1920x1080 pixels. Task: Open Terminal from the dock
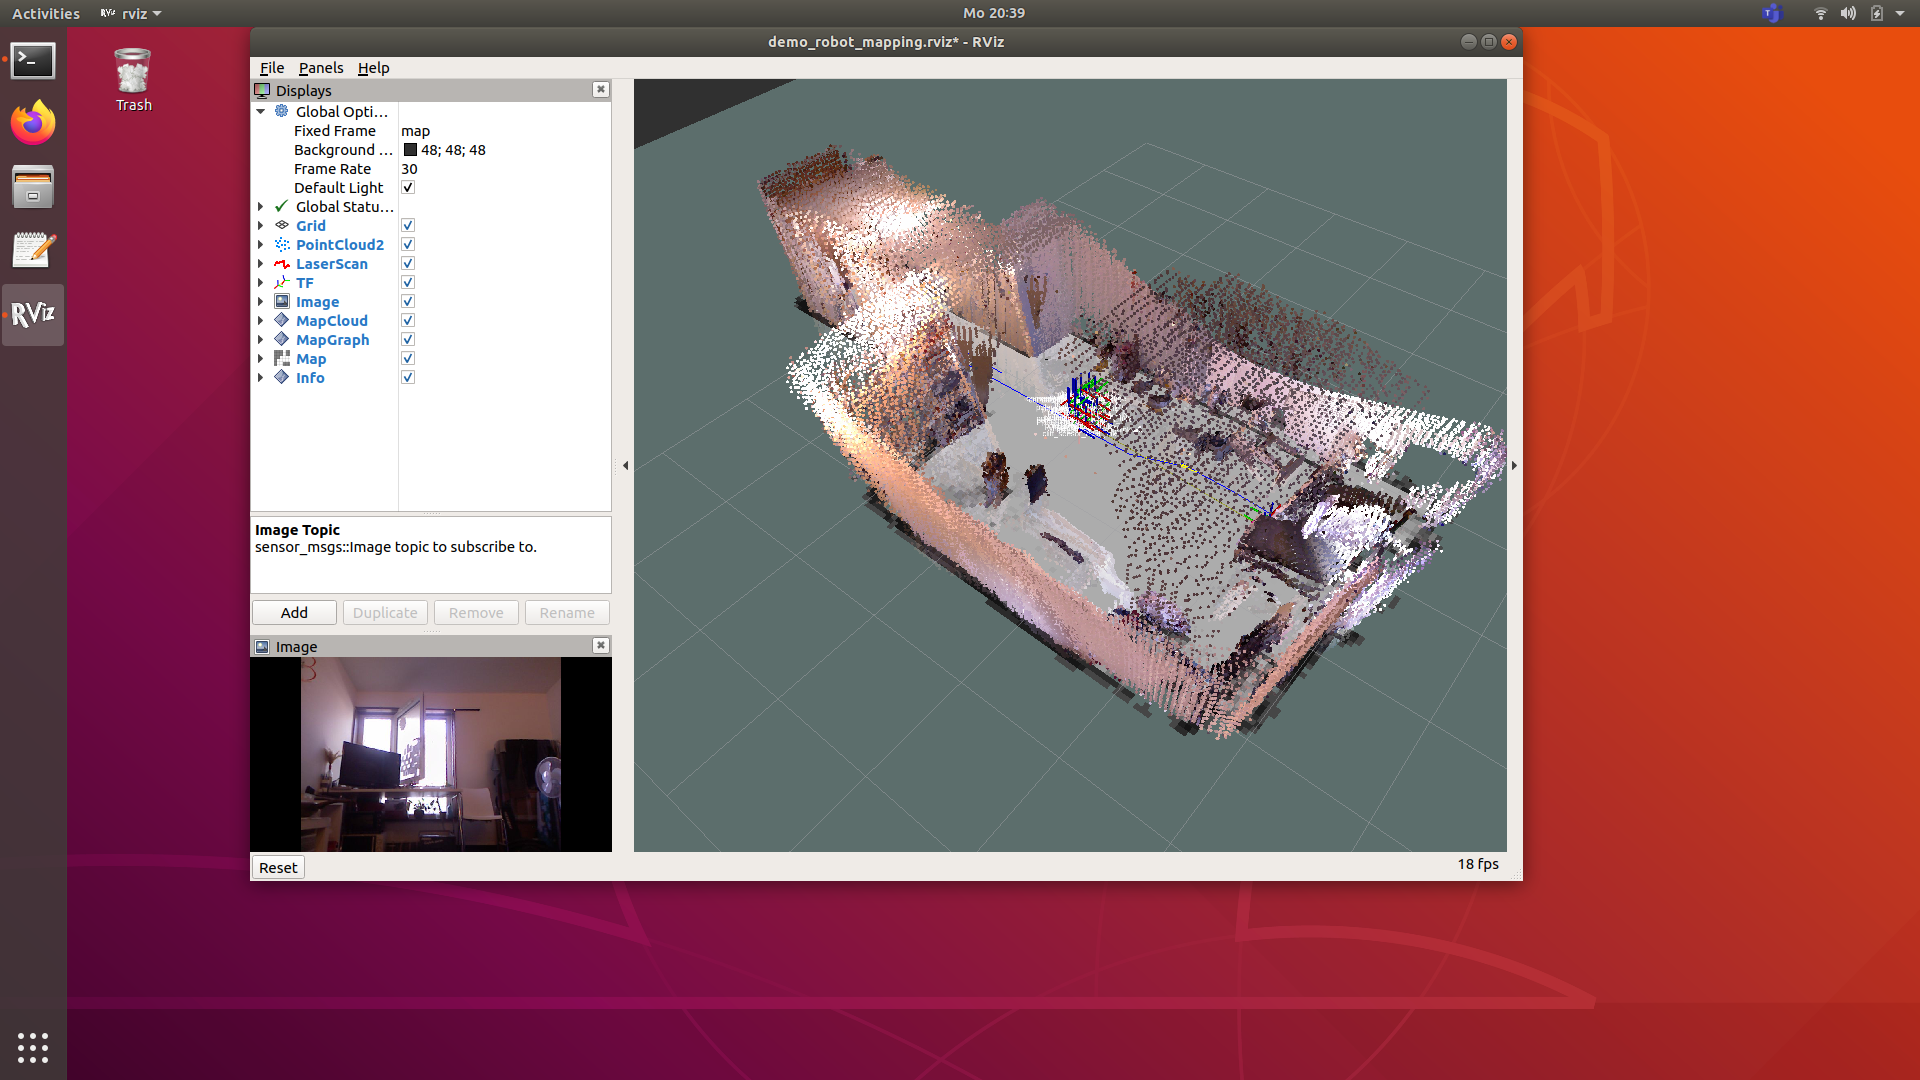33,61
